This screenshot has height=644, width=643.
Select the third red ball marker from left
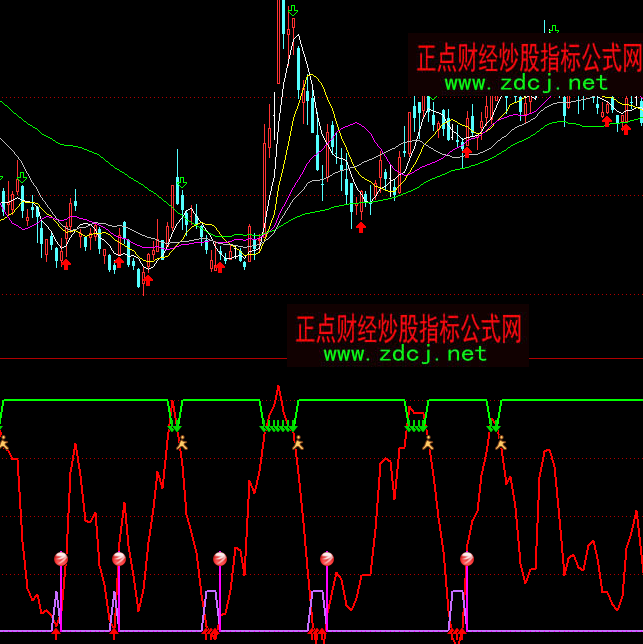point(221,558)
